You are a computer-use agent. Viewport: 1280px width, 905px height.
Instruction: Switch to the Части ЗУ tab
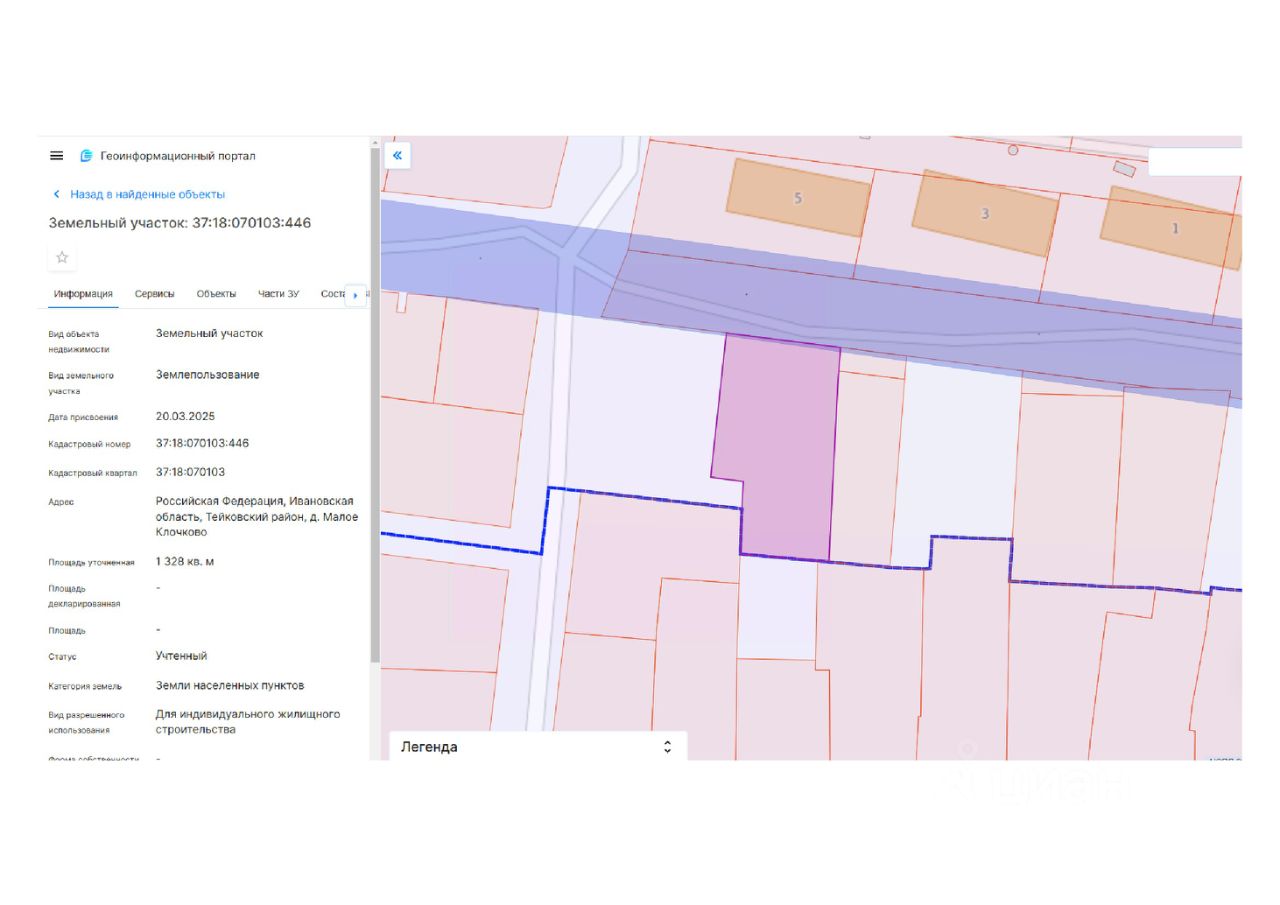coord(278,294)
